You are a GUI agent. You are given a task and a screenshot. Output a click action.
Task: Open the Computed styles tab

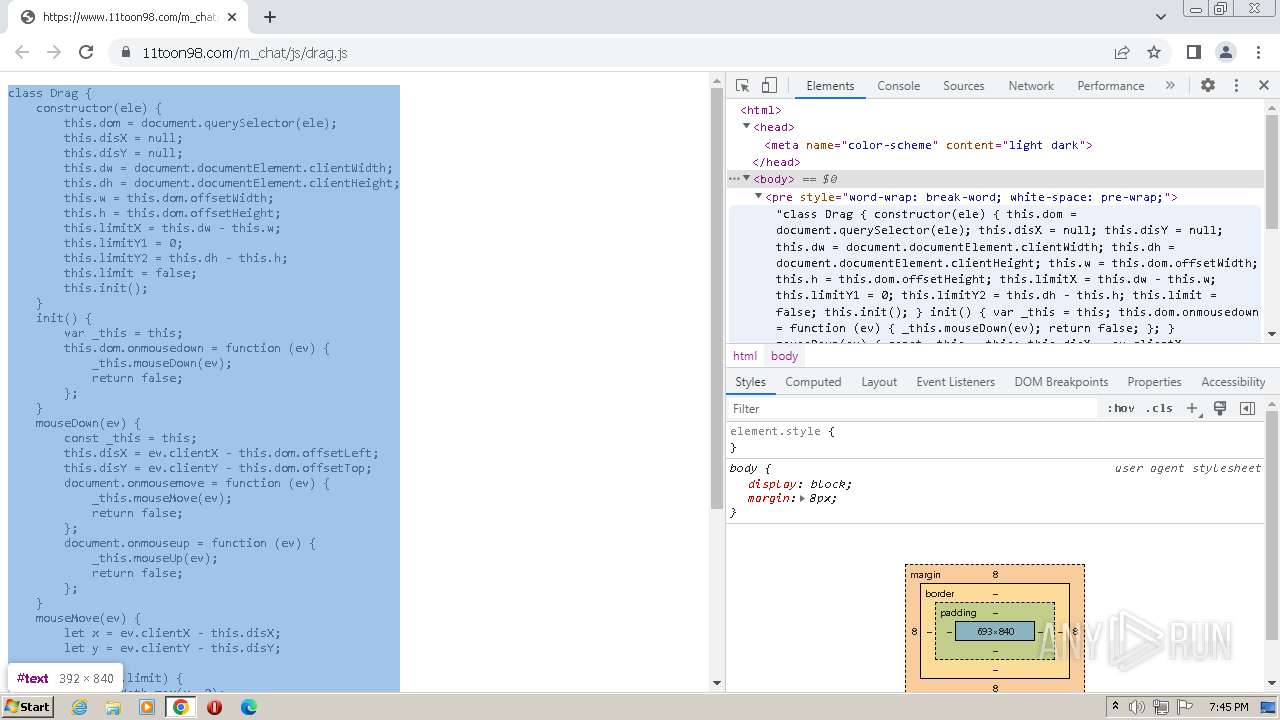coord(813,382)
